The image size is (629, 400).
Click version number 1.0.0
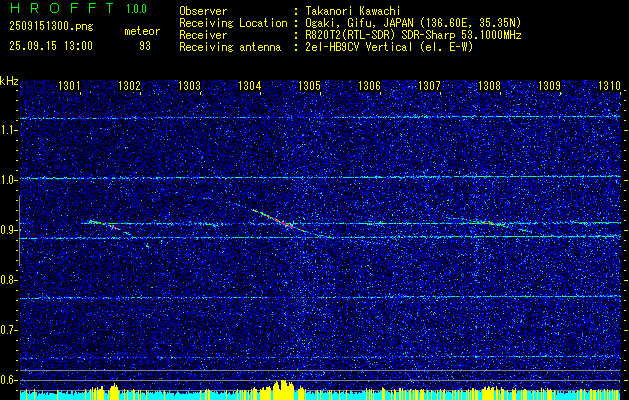click(x=136, y=9)
